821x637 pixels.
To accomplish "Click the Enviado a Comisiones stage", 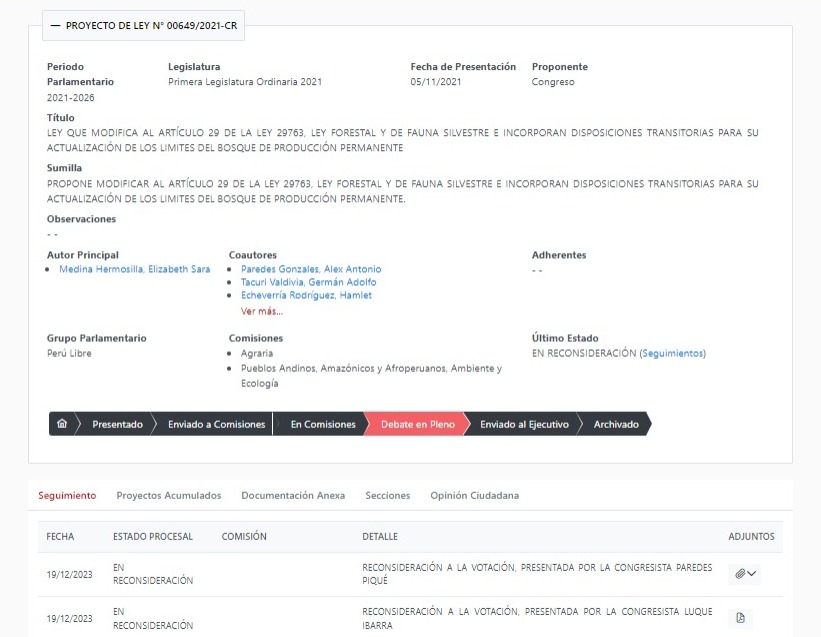I will coord(216,424).
